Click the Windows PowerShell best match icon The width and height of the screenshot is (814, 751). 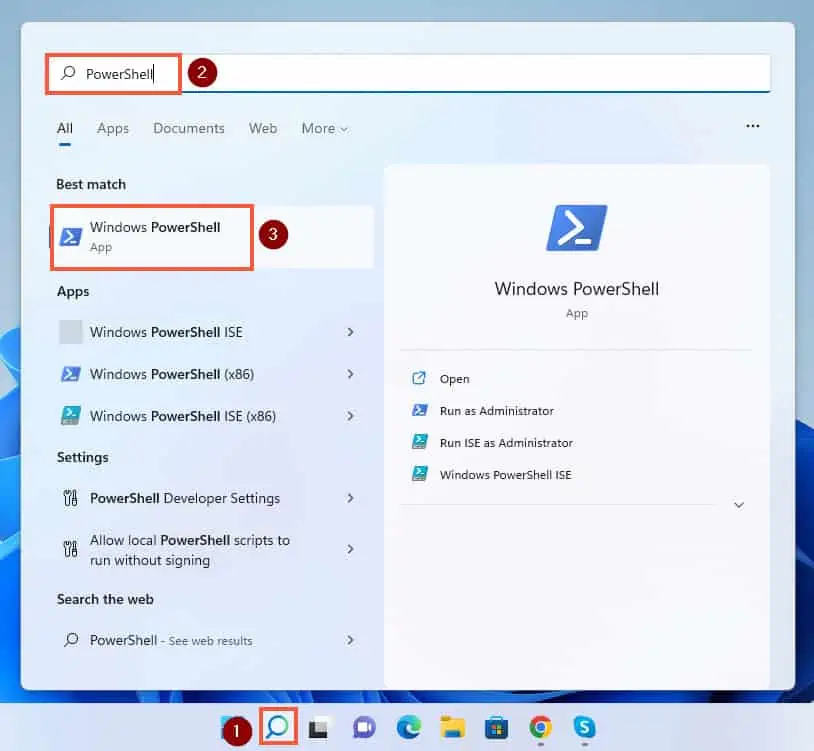(x=71, y=237)
